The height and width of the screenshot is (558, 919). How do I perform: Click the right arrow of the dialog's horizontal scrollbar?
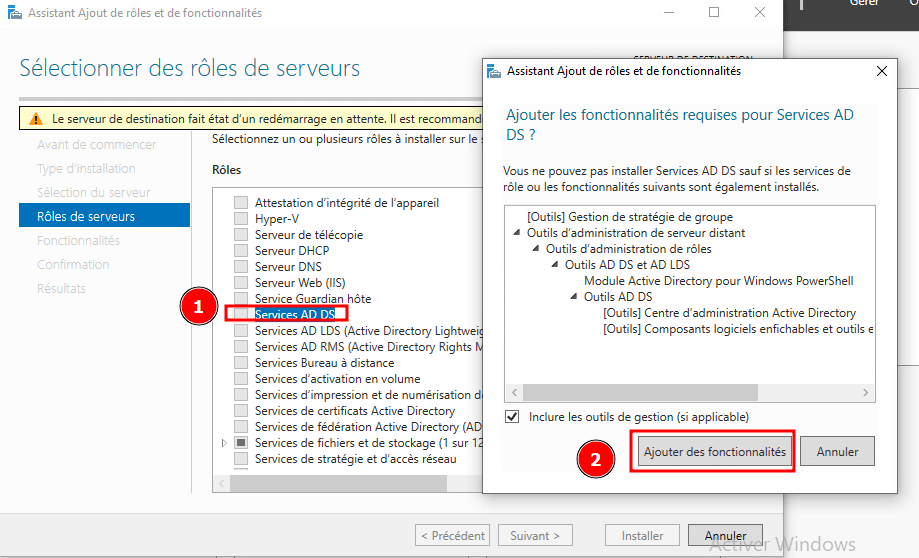pos(867,392)
